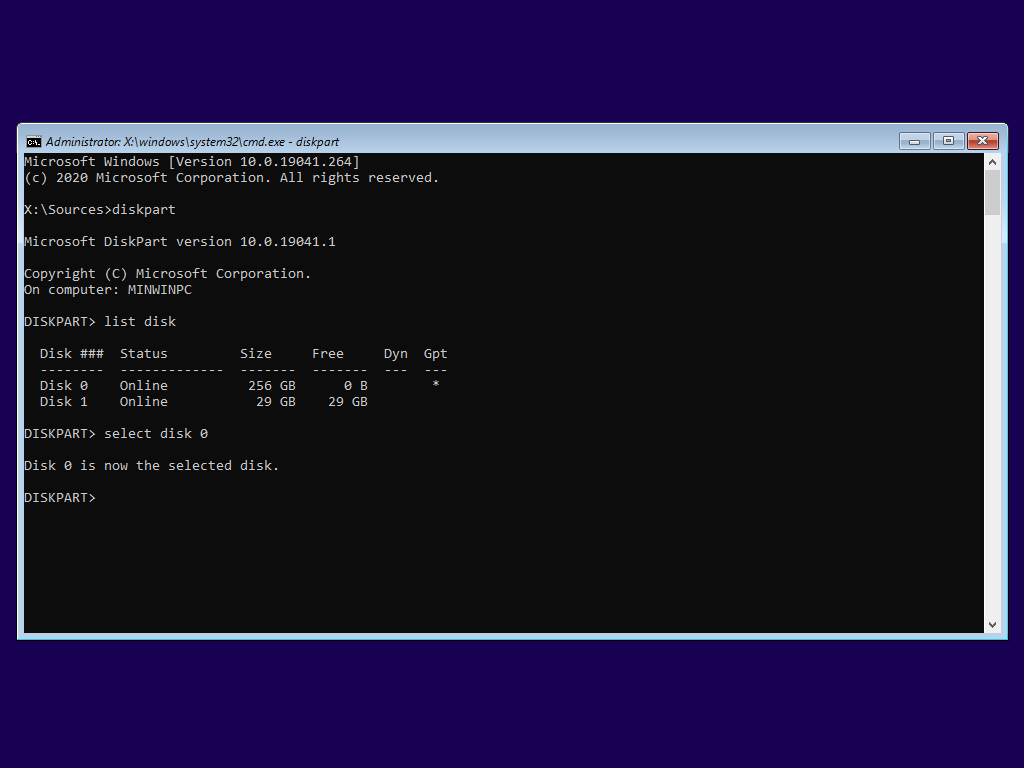Click the "Disk ###" column header
This screenshot has width=1024, height=768.
point(72,353)
